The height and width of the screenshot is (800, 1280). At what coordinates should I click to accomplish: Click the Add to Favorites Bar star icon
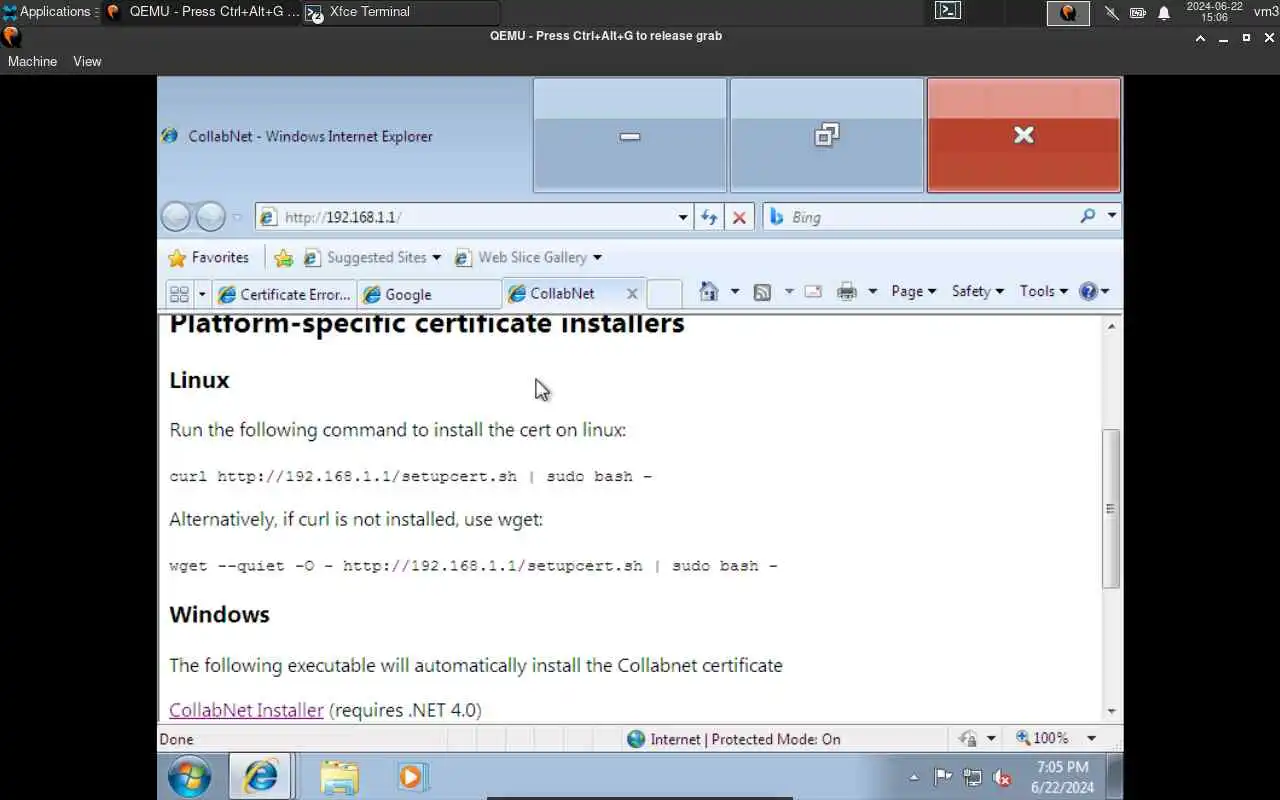click(284, 258)
